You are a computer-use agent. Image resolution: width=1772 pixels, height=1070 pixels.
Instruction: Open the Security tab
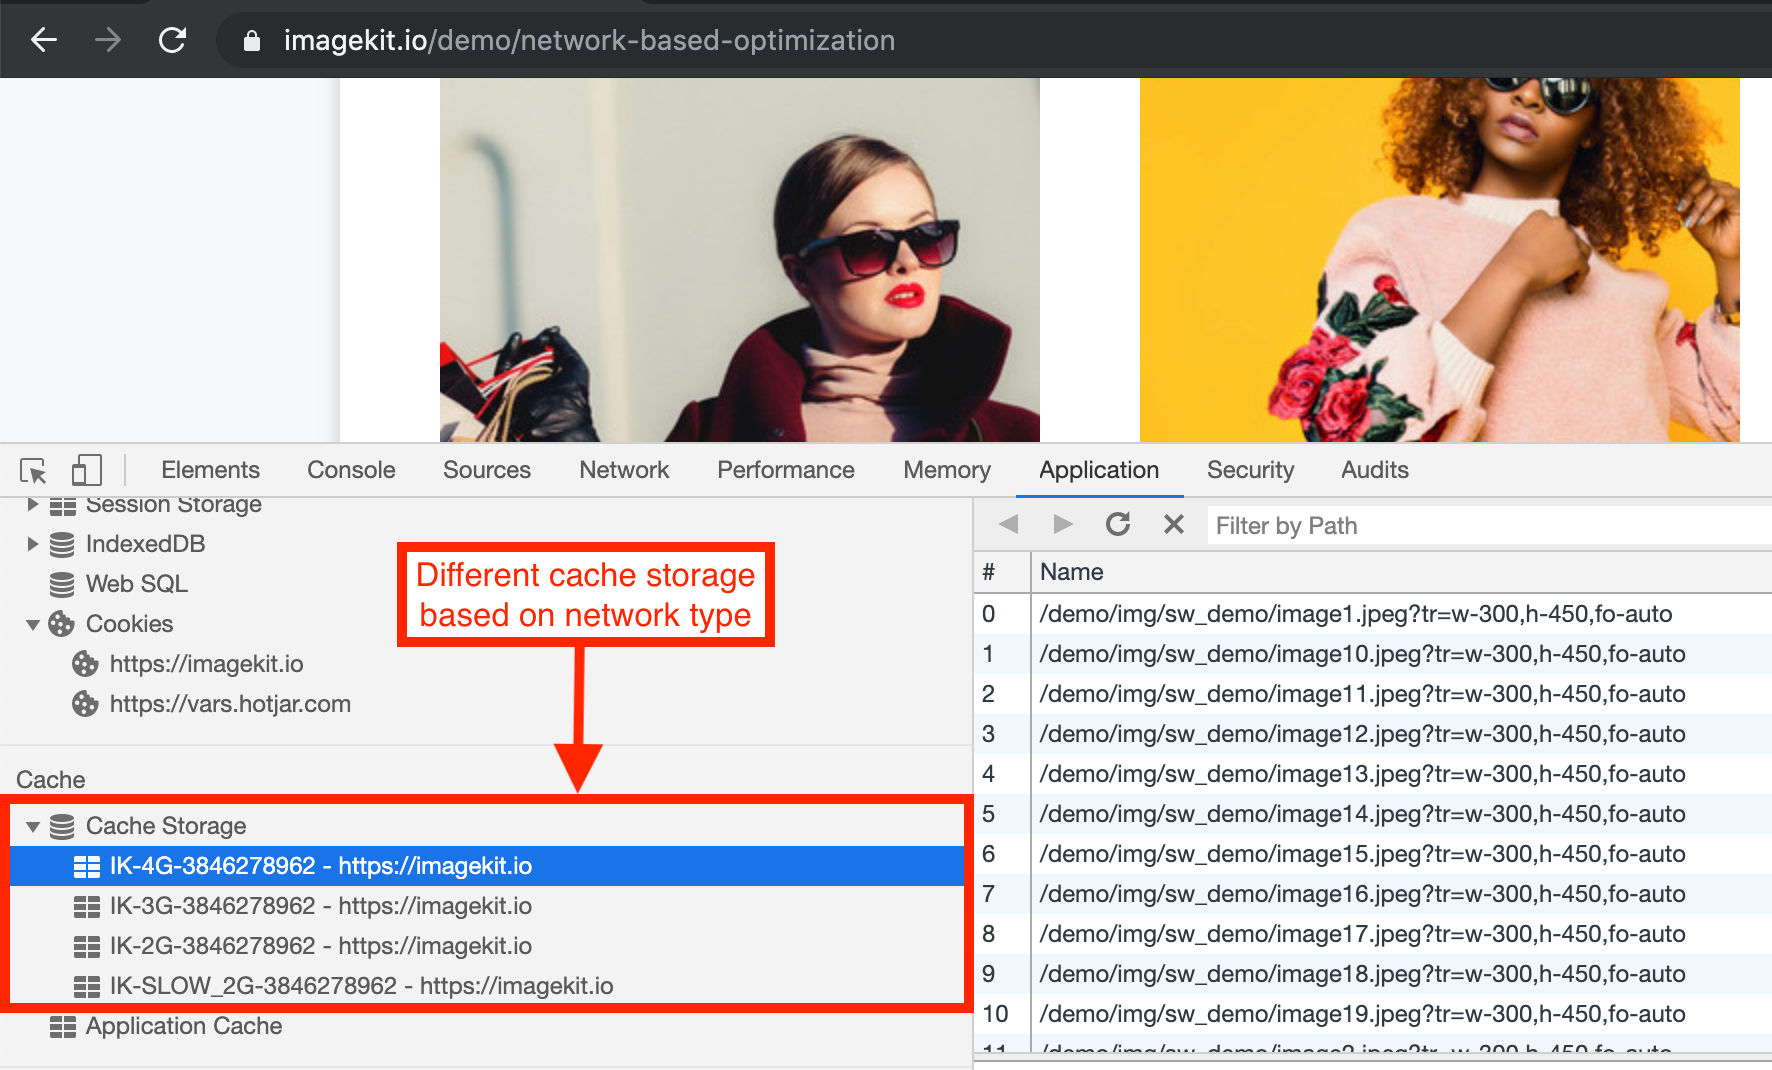click(1250, 470)
